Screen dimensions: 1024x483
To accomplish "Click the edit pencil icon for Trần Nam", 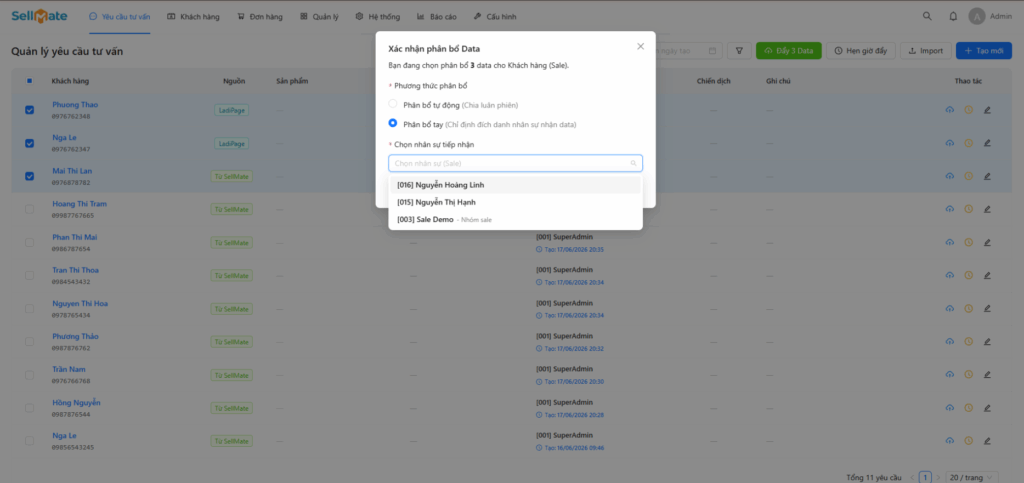I will point(987,375).
